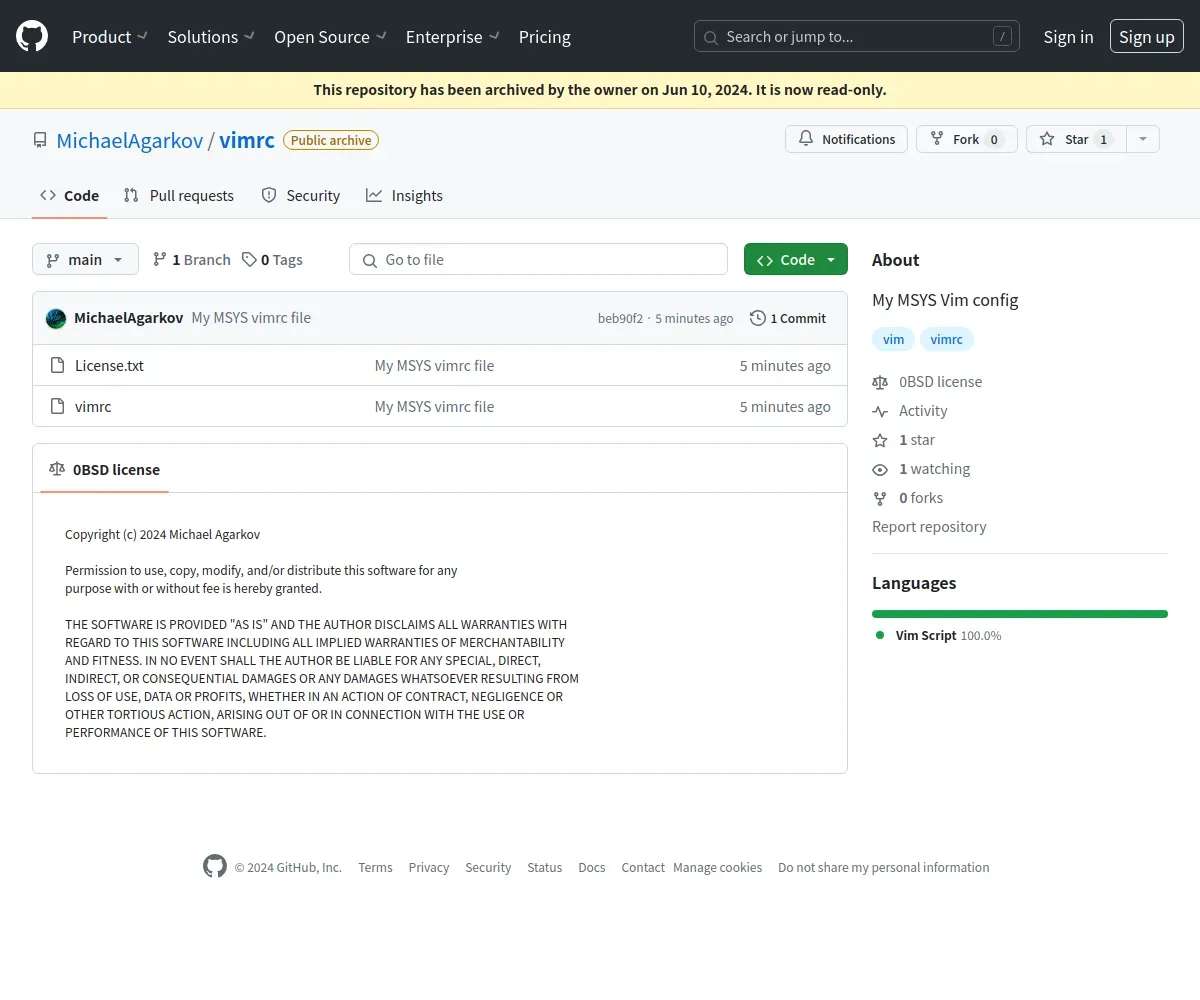Image resolution: width=1200 pixels, height=1000 pixels.
Task: Open the GitHub homepage logo in header
Action: tap(32, 37)
